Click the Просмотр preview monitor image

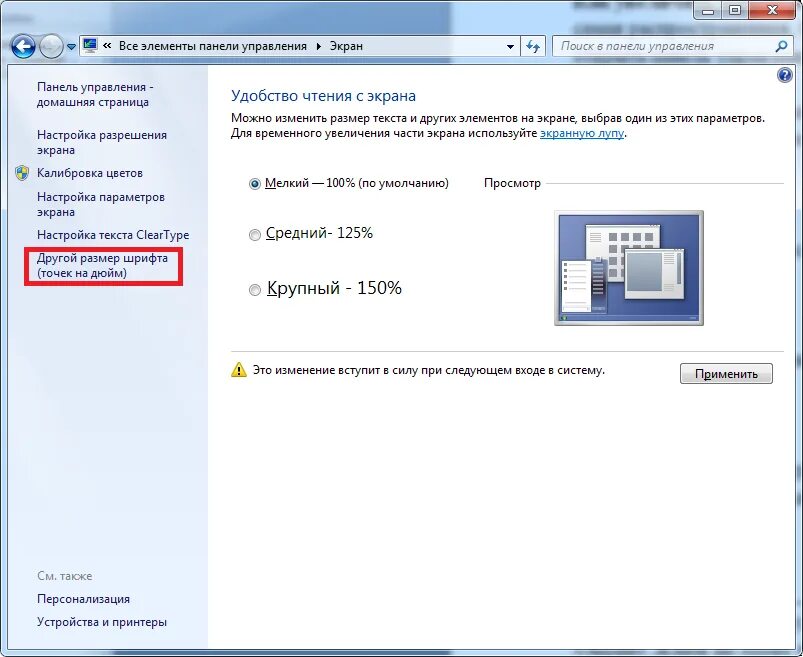[629, 267]
